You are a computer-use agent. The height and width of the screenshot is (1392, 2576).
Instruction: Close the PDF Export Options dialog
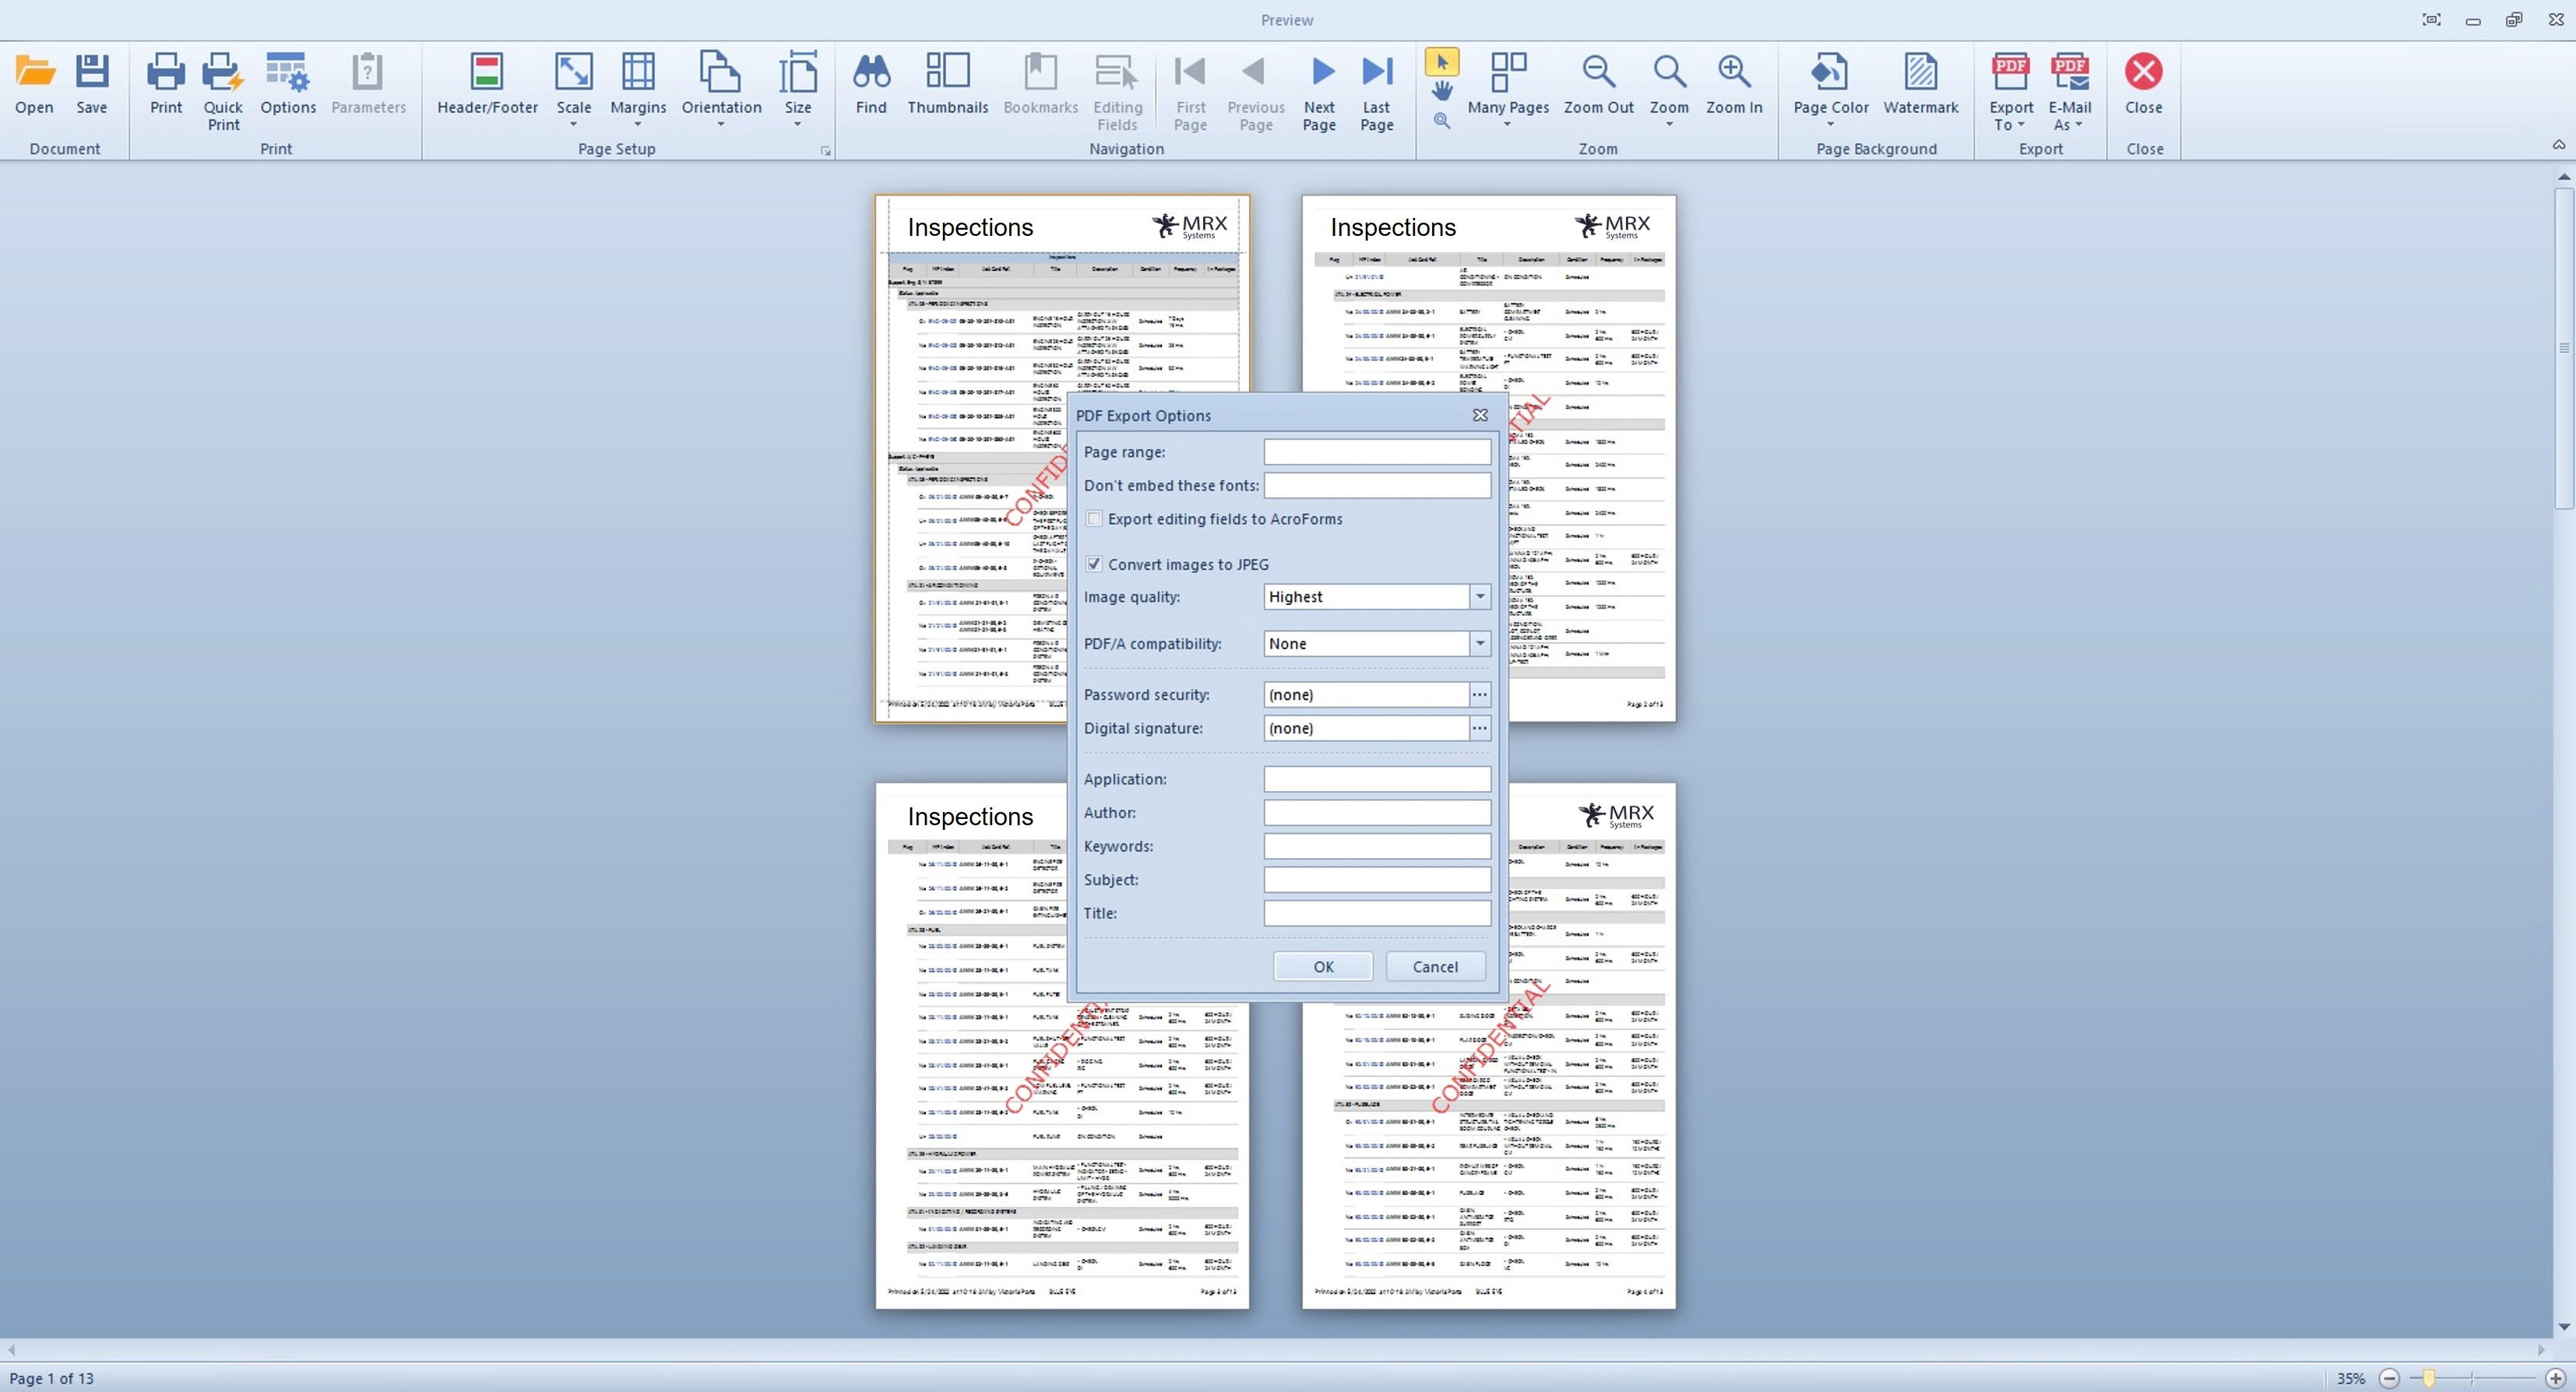pos(1480,415)
